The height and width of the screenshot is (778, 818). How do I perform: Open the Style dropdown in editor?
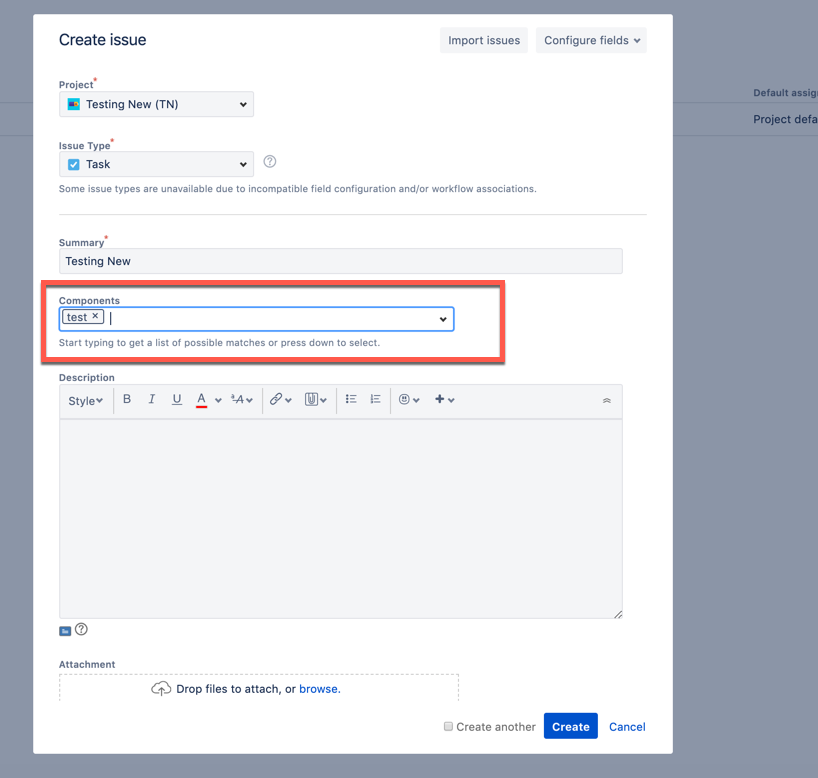click(86, 401)
